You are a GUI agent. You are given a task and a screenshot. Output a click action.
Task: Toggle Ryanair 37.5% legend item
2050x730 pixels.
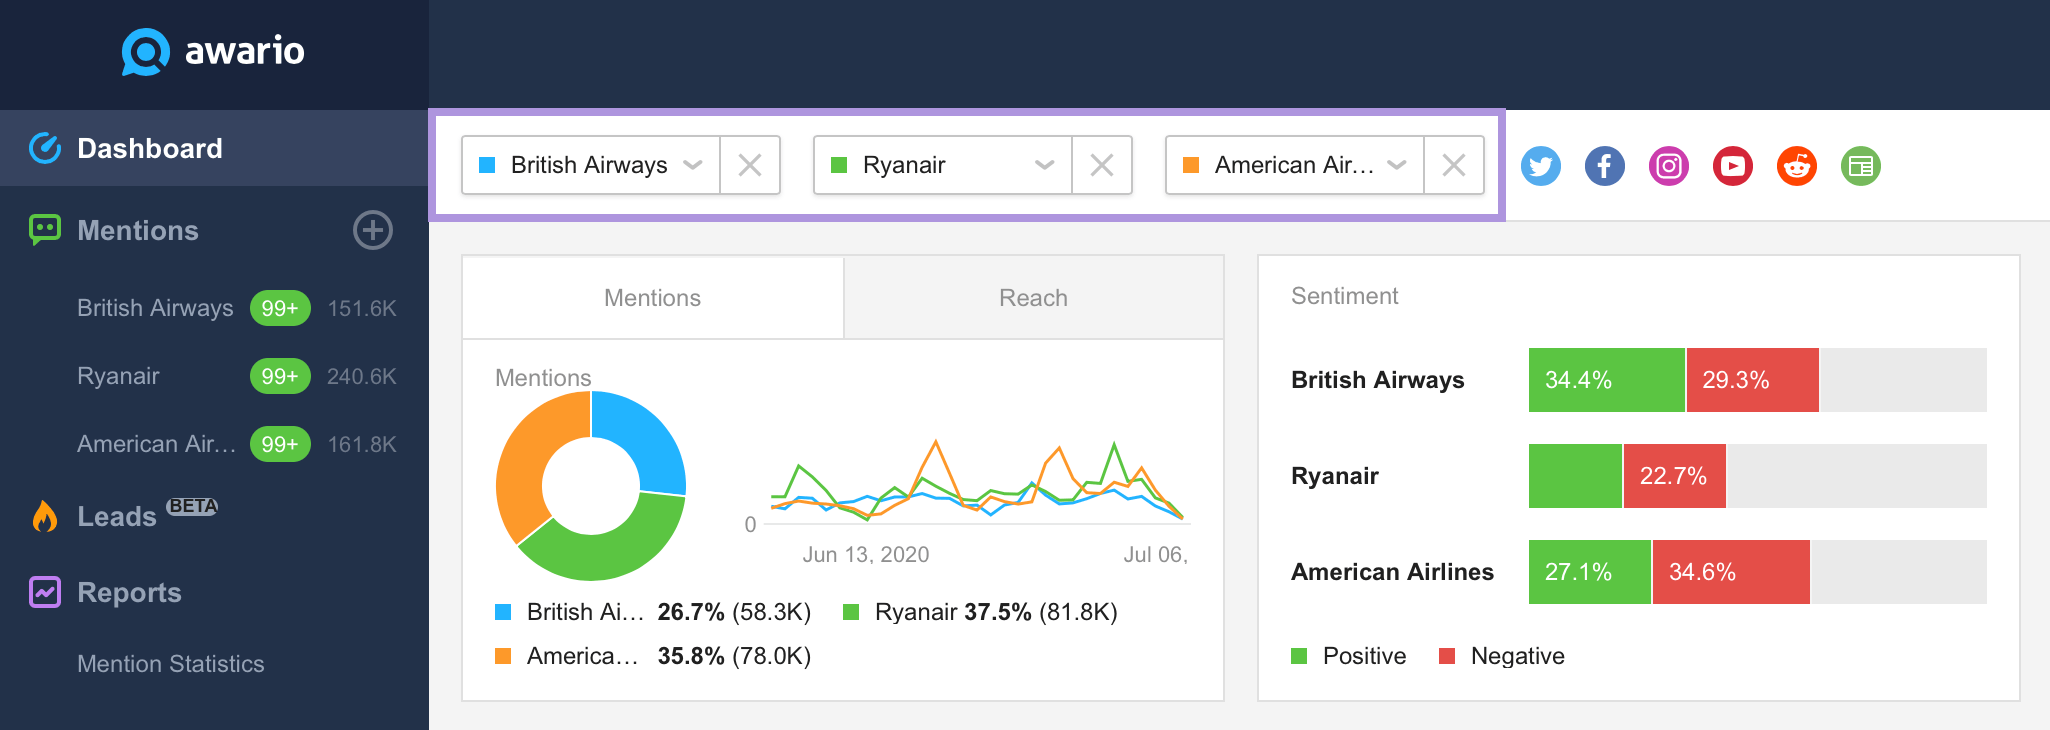(980, 612)
